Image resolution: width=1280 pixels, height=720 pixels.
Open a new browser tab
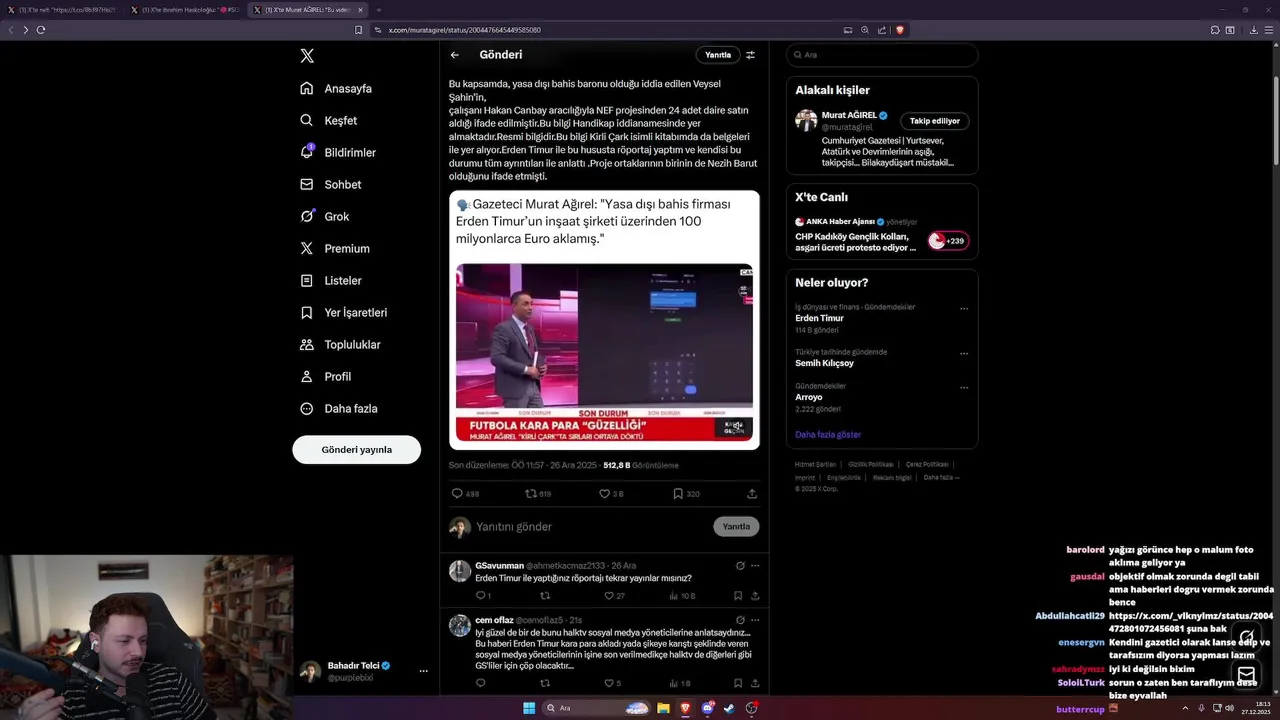tap(379, 10)
